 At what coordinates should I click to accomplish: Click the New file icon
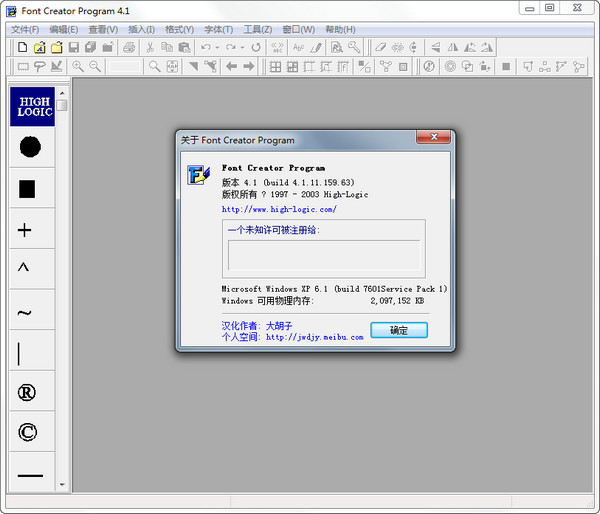tap(22, 47)
